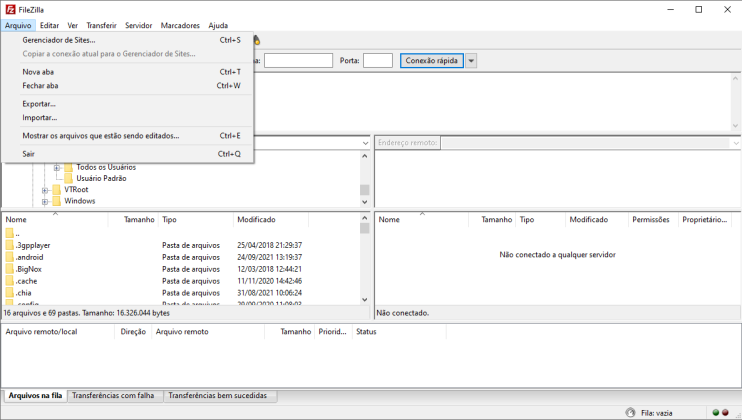Click the queue Arquivo remoto/local column header
The height and width of the screenshot is (420, 742).
tap(58, 332)
